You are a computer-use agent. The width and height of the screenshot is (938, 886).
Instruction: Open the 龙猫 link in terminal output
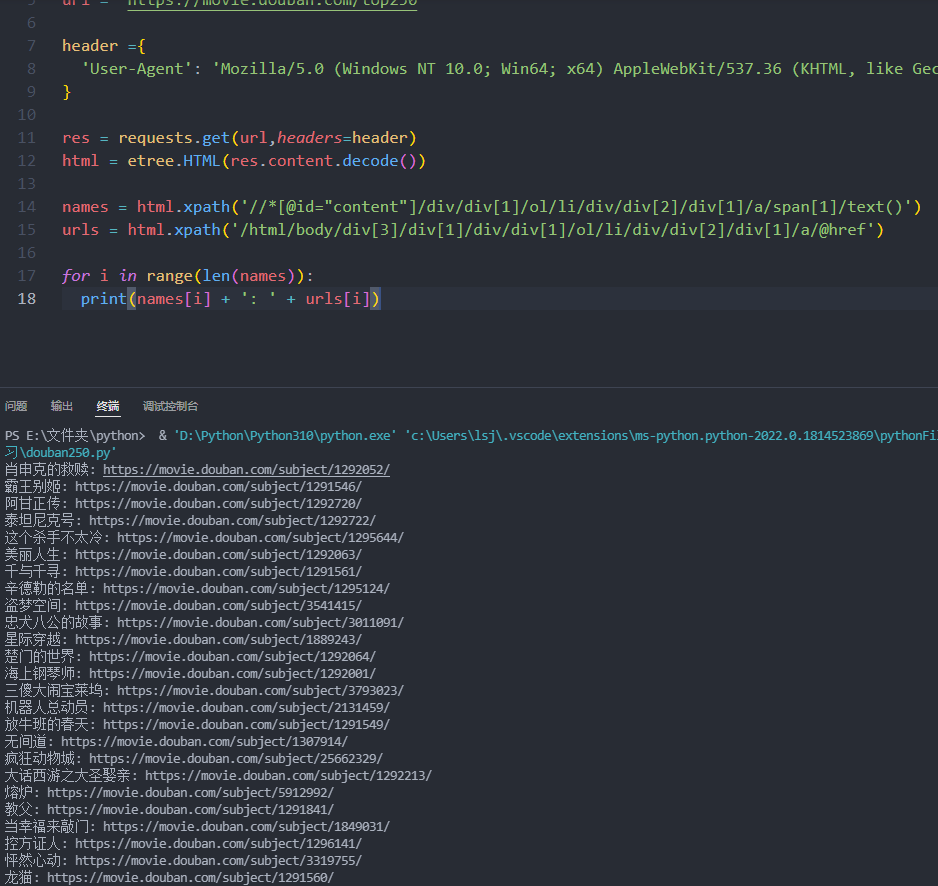point(190,877)
